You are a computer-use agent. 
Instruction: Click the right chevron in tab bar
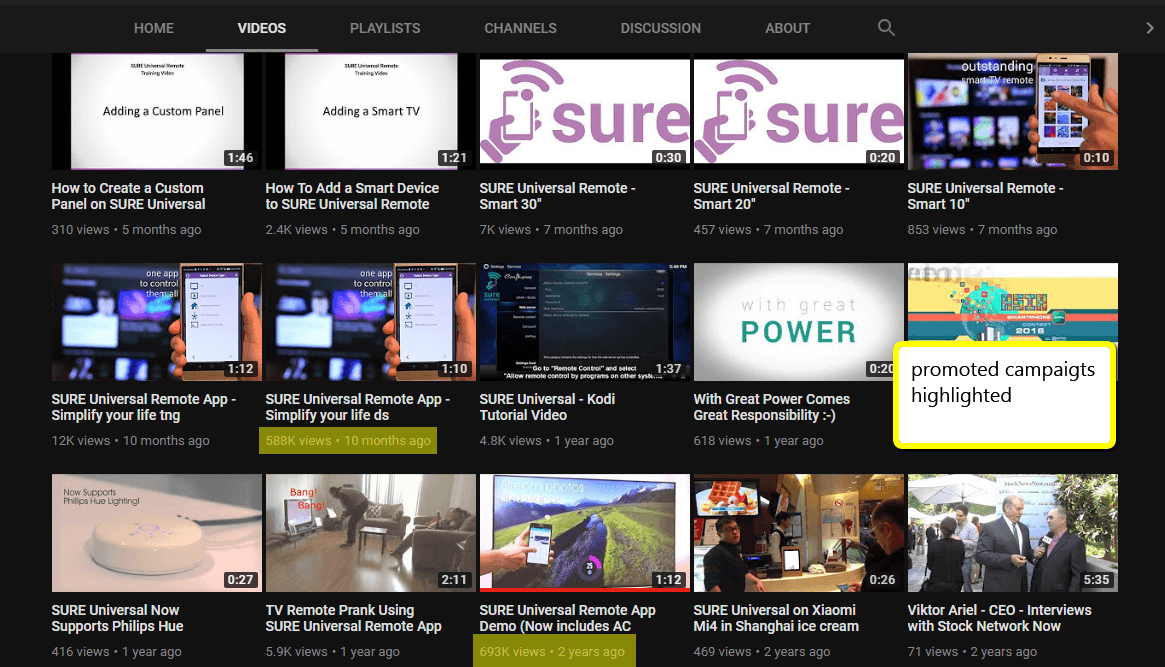(1149, 27)
